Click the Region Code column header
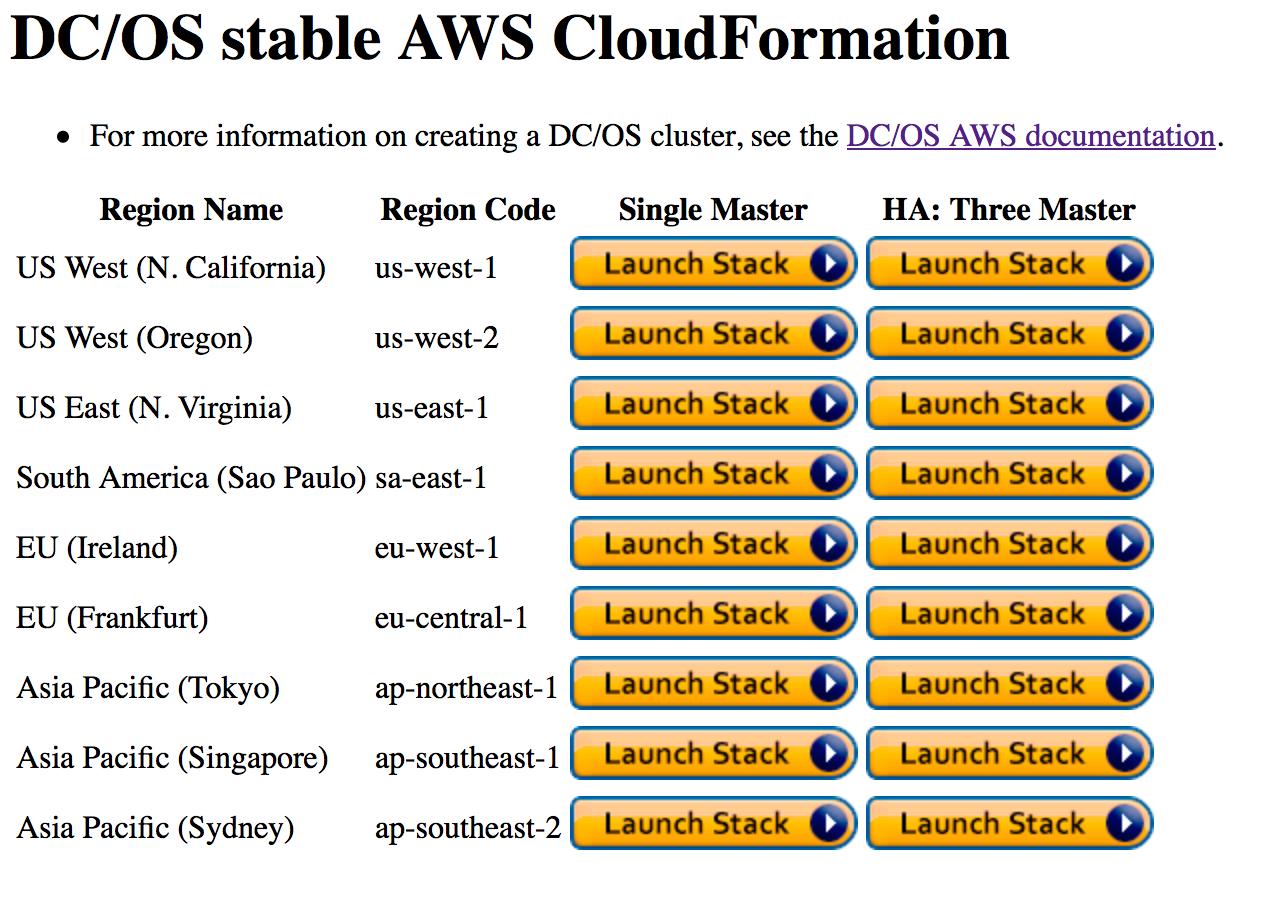Screen dimensions: 1266x906 (x=468, y=210)
